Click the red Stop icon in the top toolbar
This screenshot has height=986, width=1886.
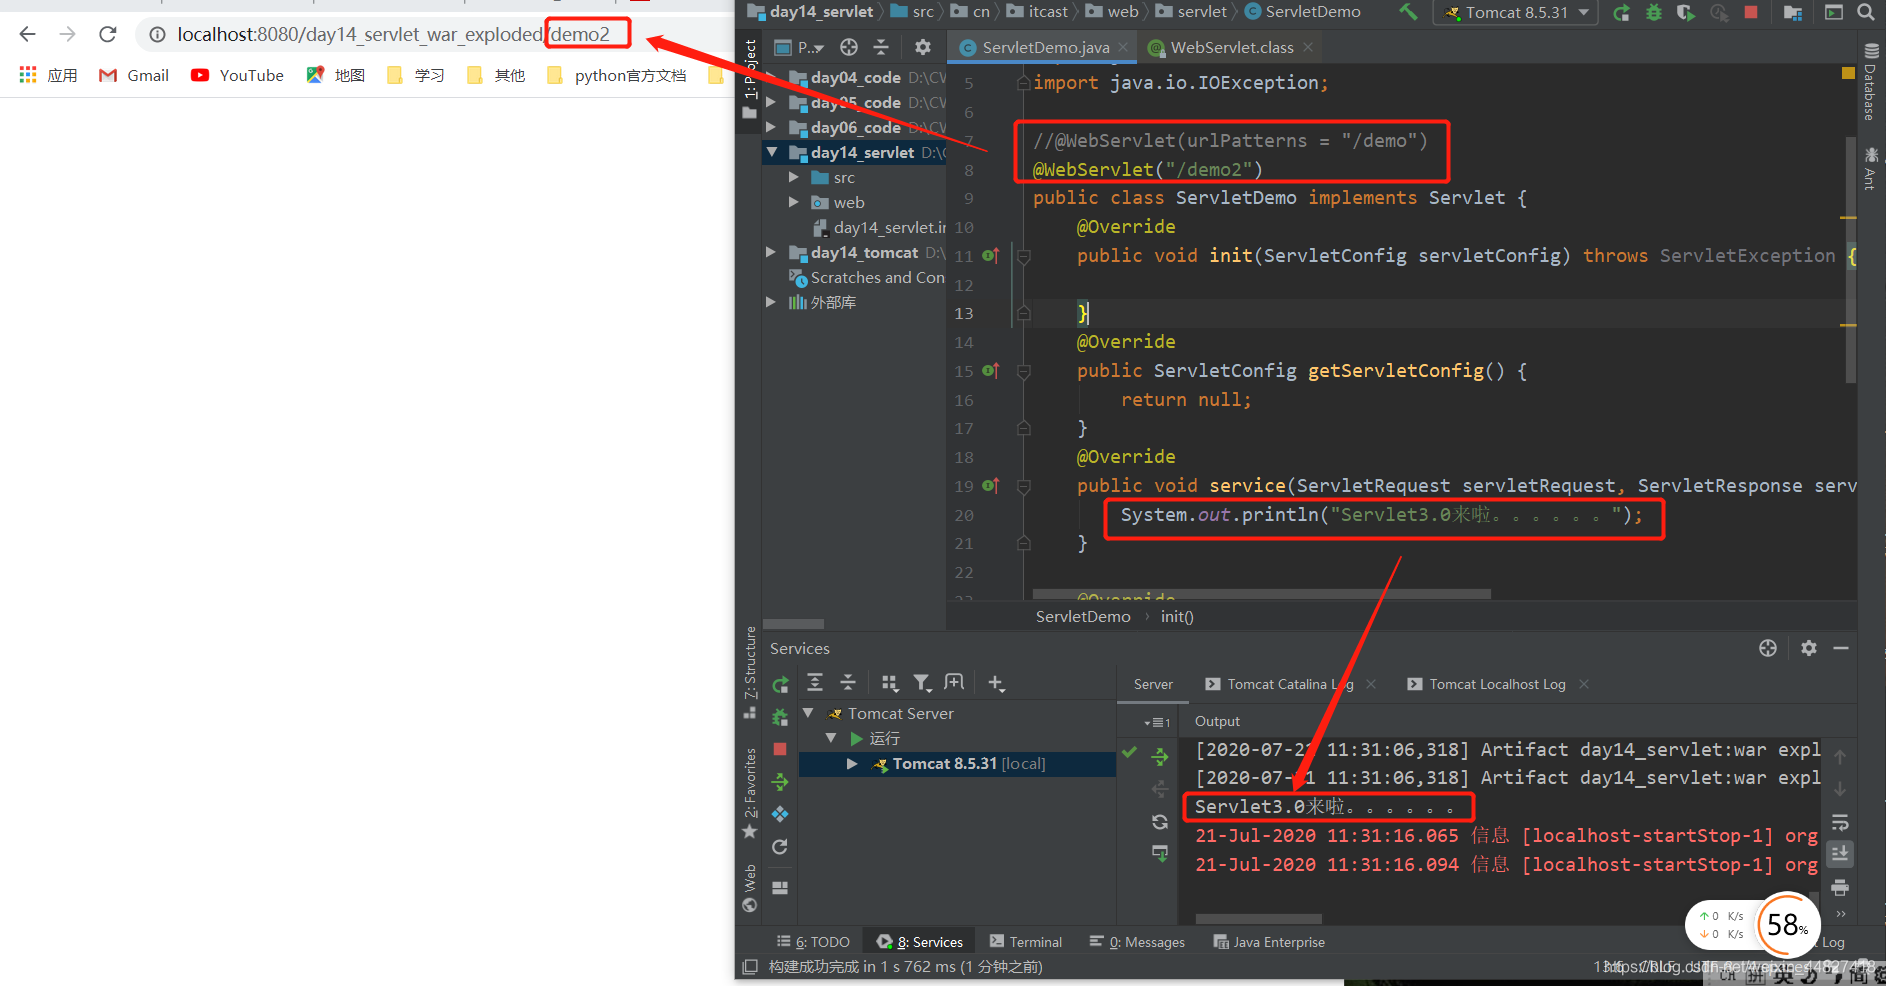(1751, 12)
